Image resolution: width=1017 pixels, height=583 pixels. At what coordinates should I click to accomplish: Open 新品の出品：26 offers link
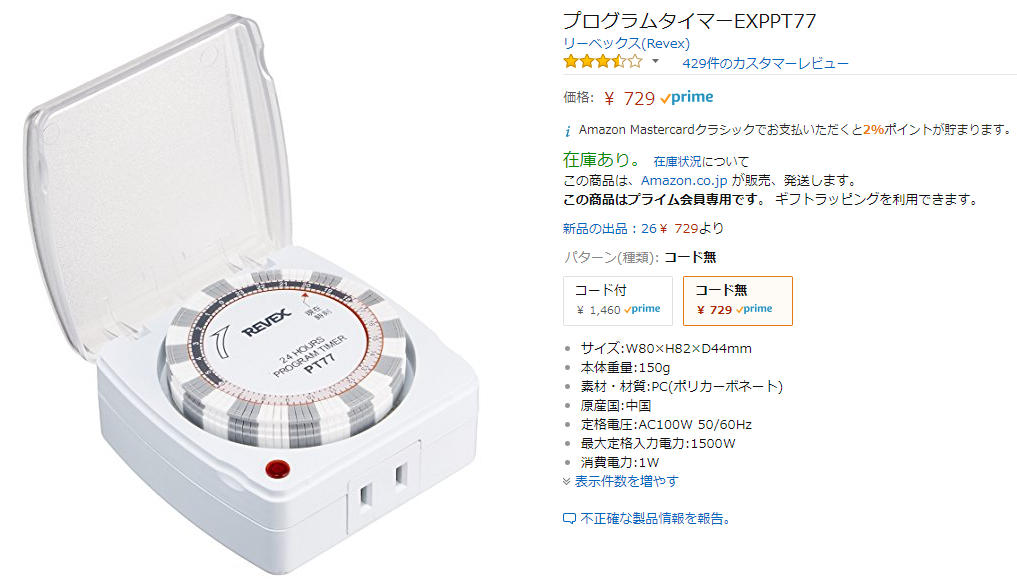pyautogui.click(x=610, y=228)
